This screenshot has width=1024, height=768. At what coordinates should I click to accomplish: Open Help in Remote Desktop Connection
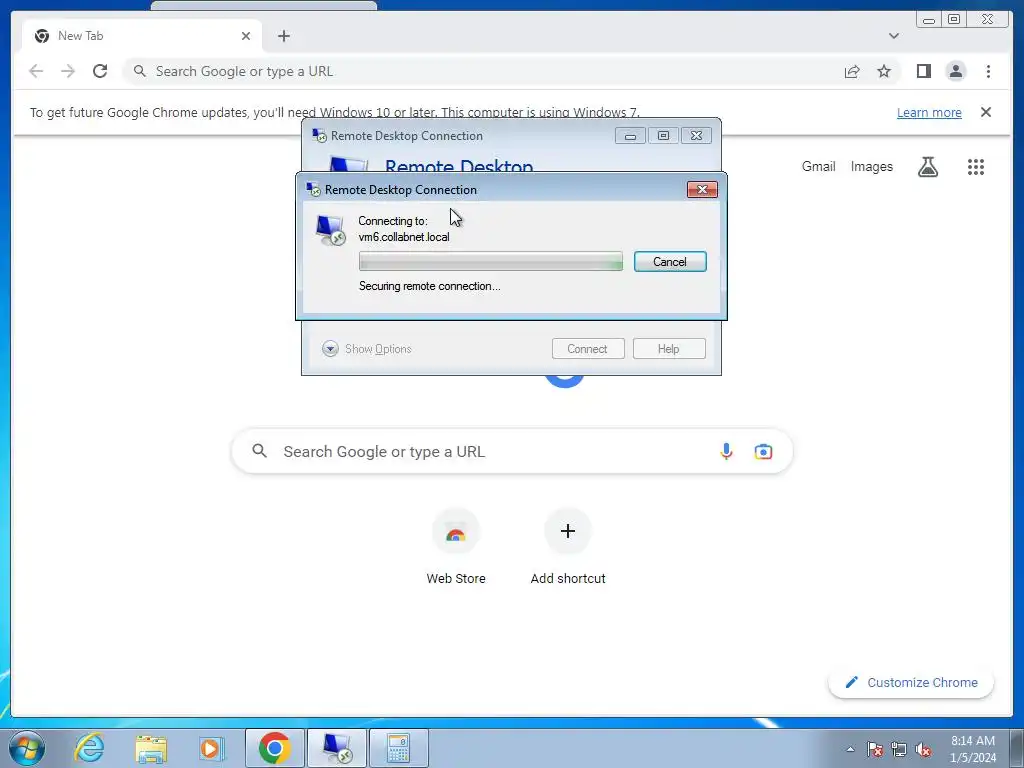click(669, 349)
